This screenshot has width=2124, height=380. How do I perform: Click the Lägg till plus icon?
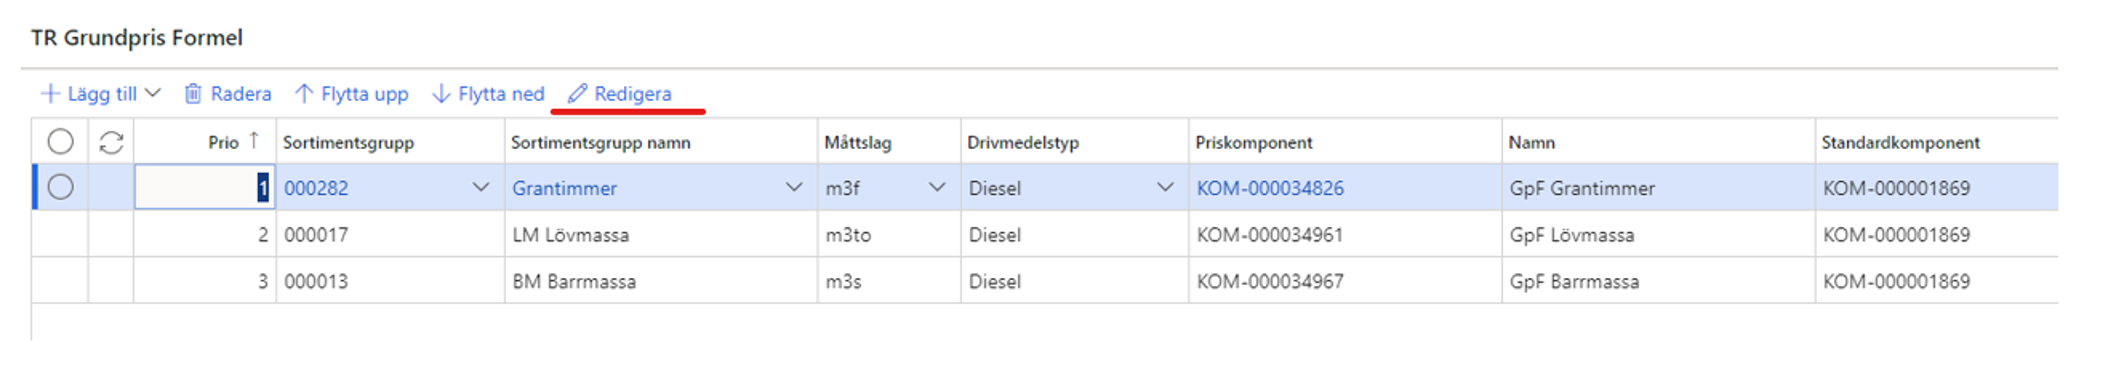[x=50, y=94]
